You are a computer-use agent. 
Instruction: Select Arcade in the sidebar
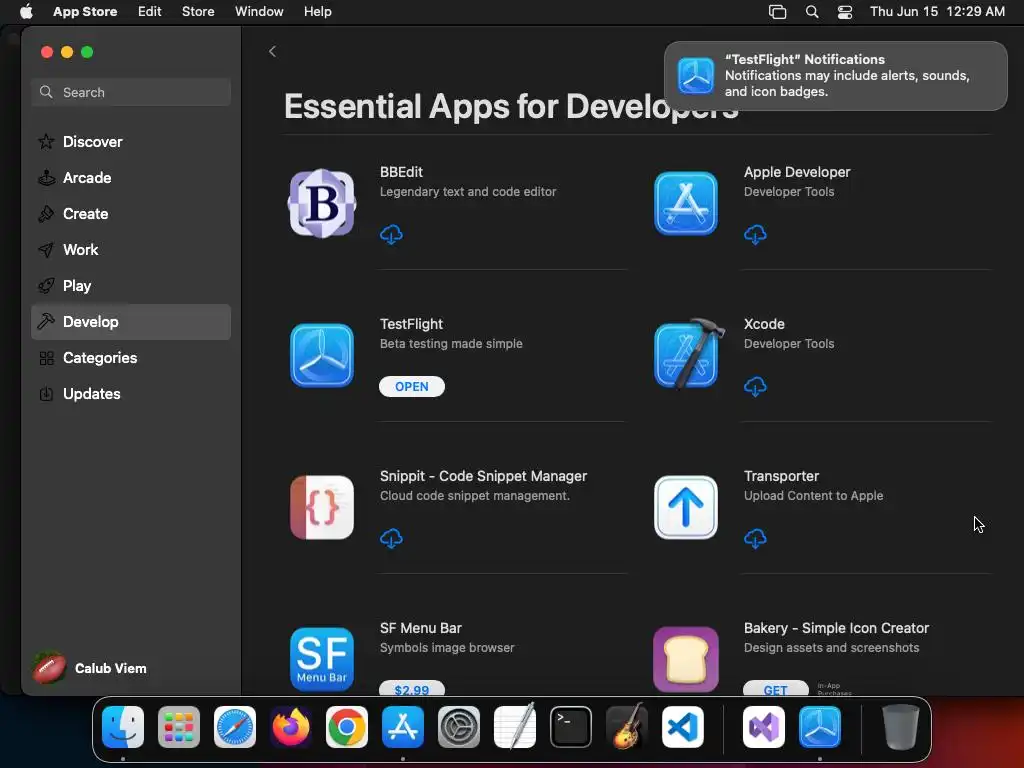[131, 178]
